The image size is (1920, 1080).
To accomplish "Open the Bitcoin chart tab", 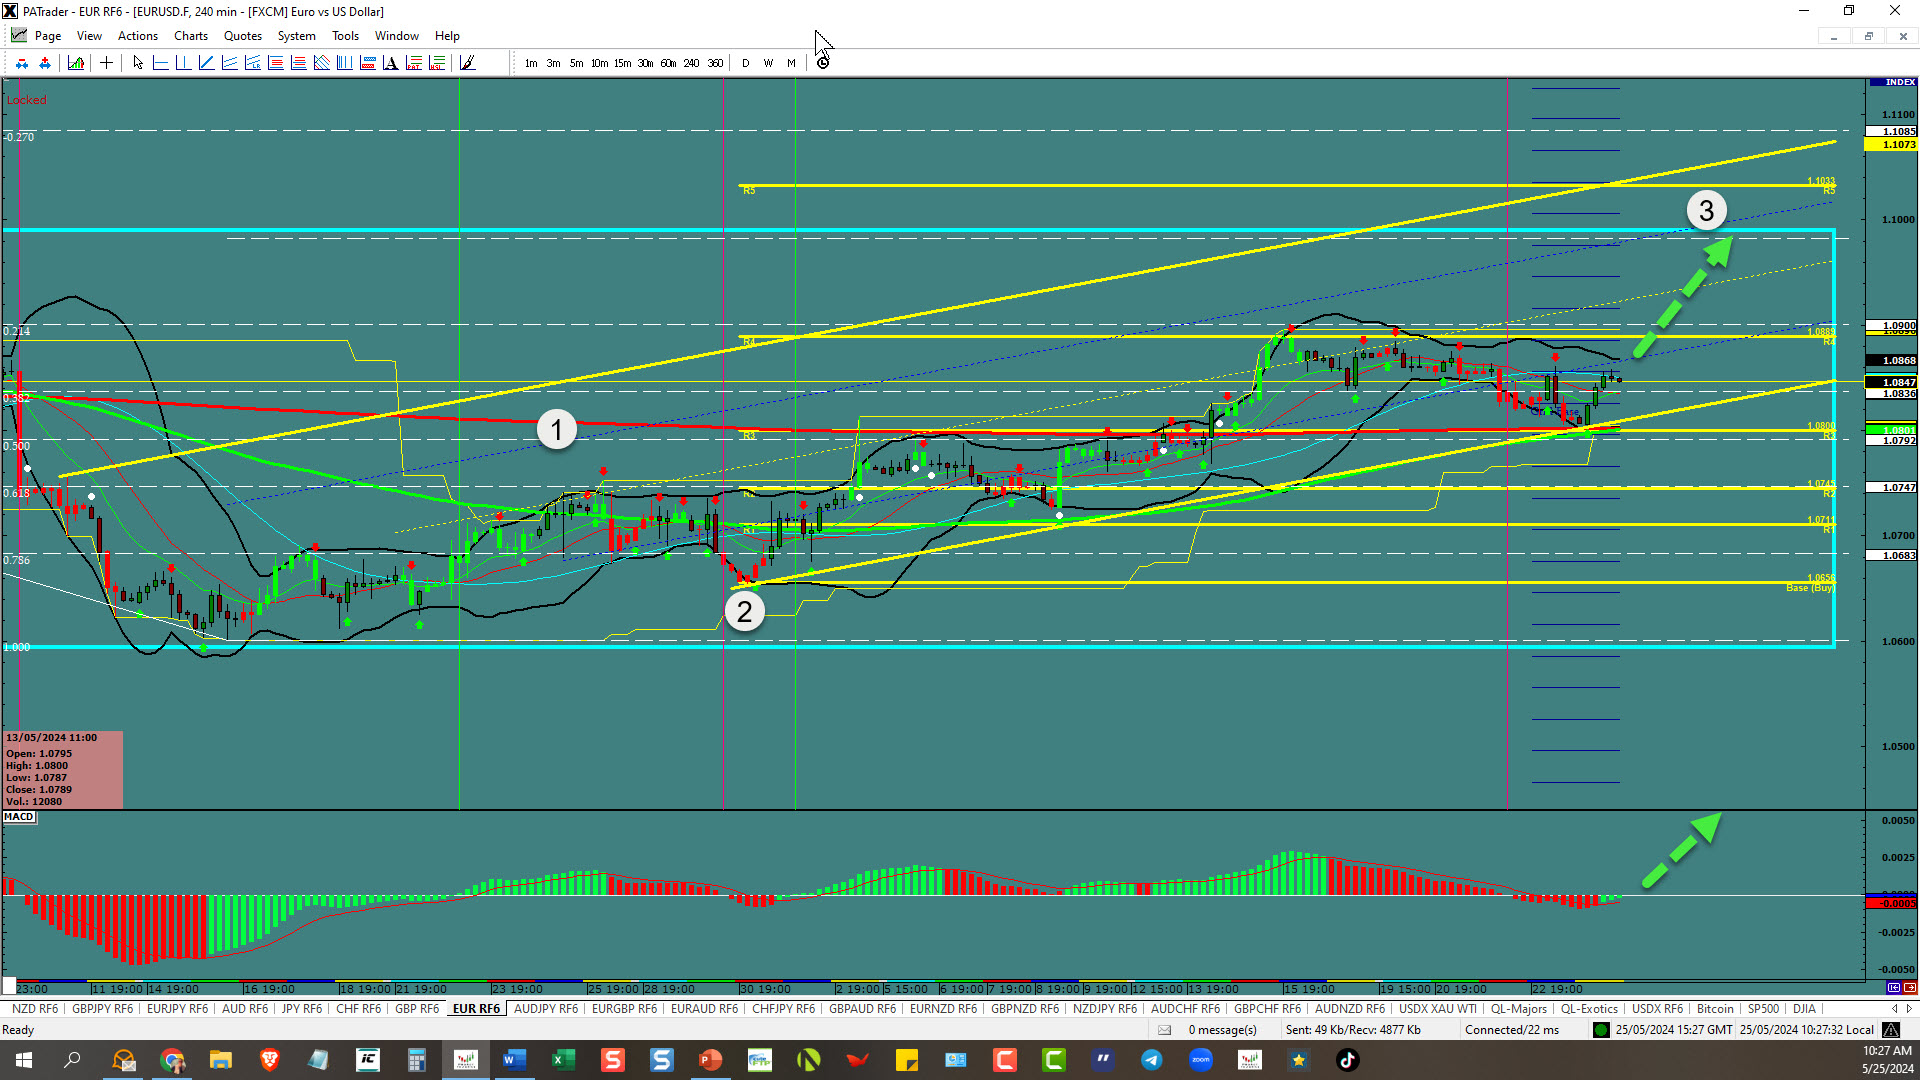I will tap(1714, 1009).
